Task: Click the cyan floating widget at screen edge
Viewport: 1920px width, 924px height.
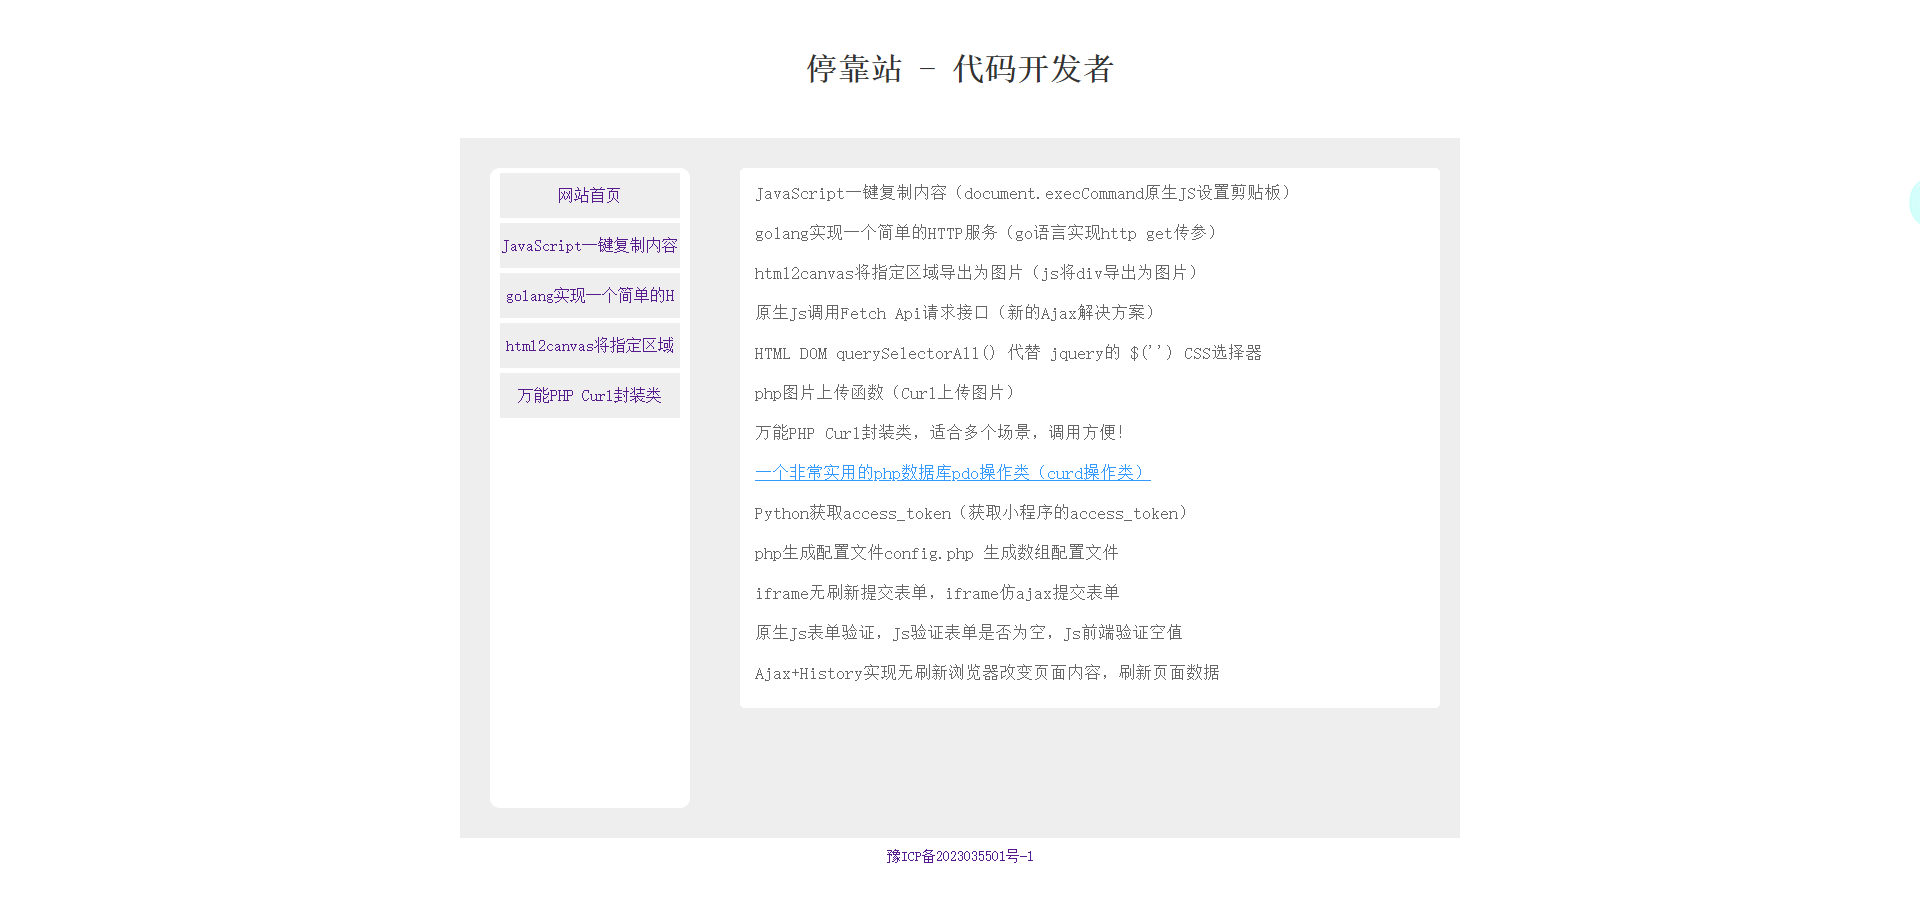Action: click(1914, 203)
